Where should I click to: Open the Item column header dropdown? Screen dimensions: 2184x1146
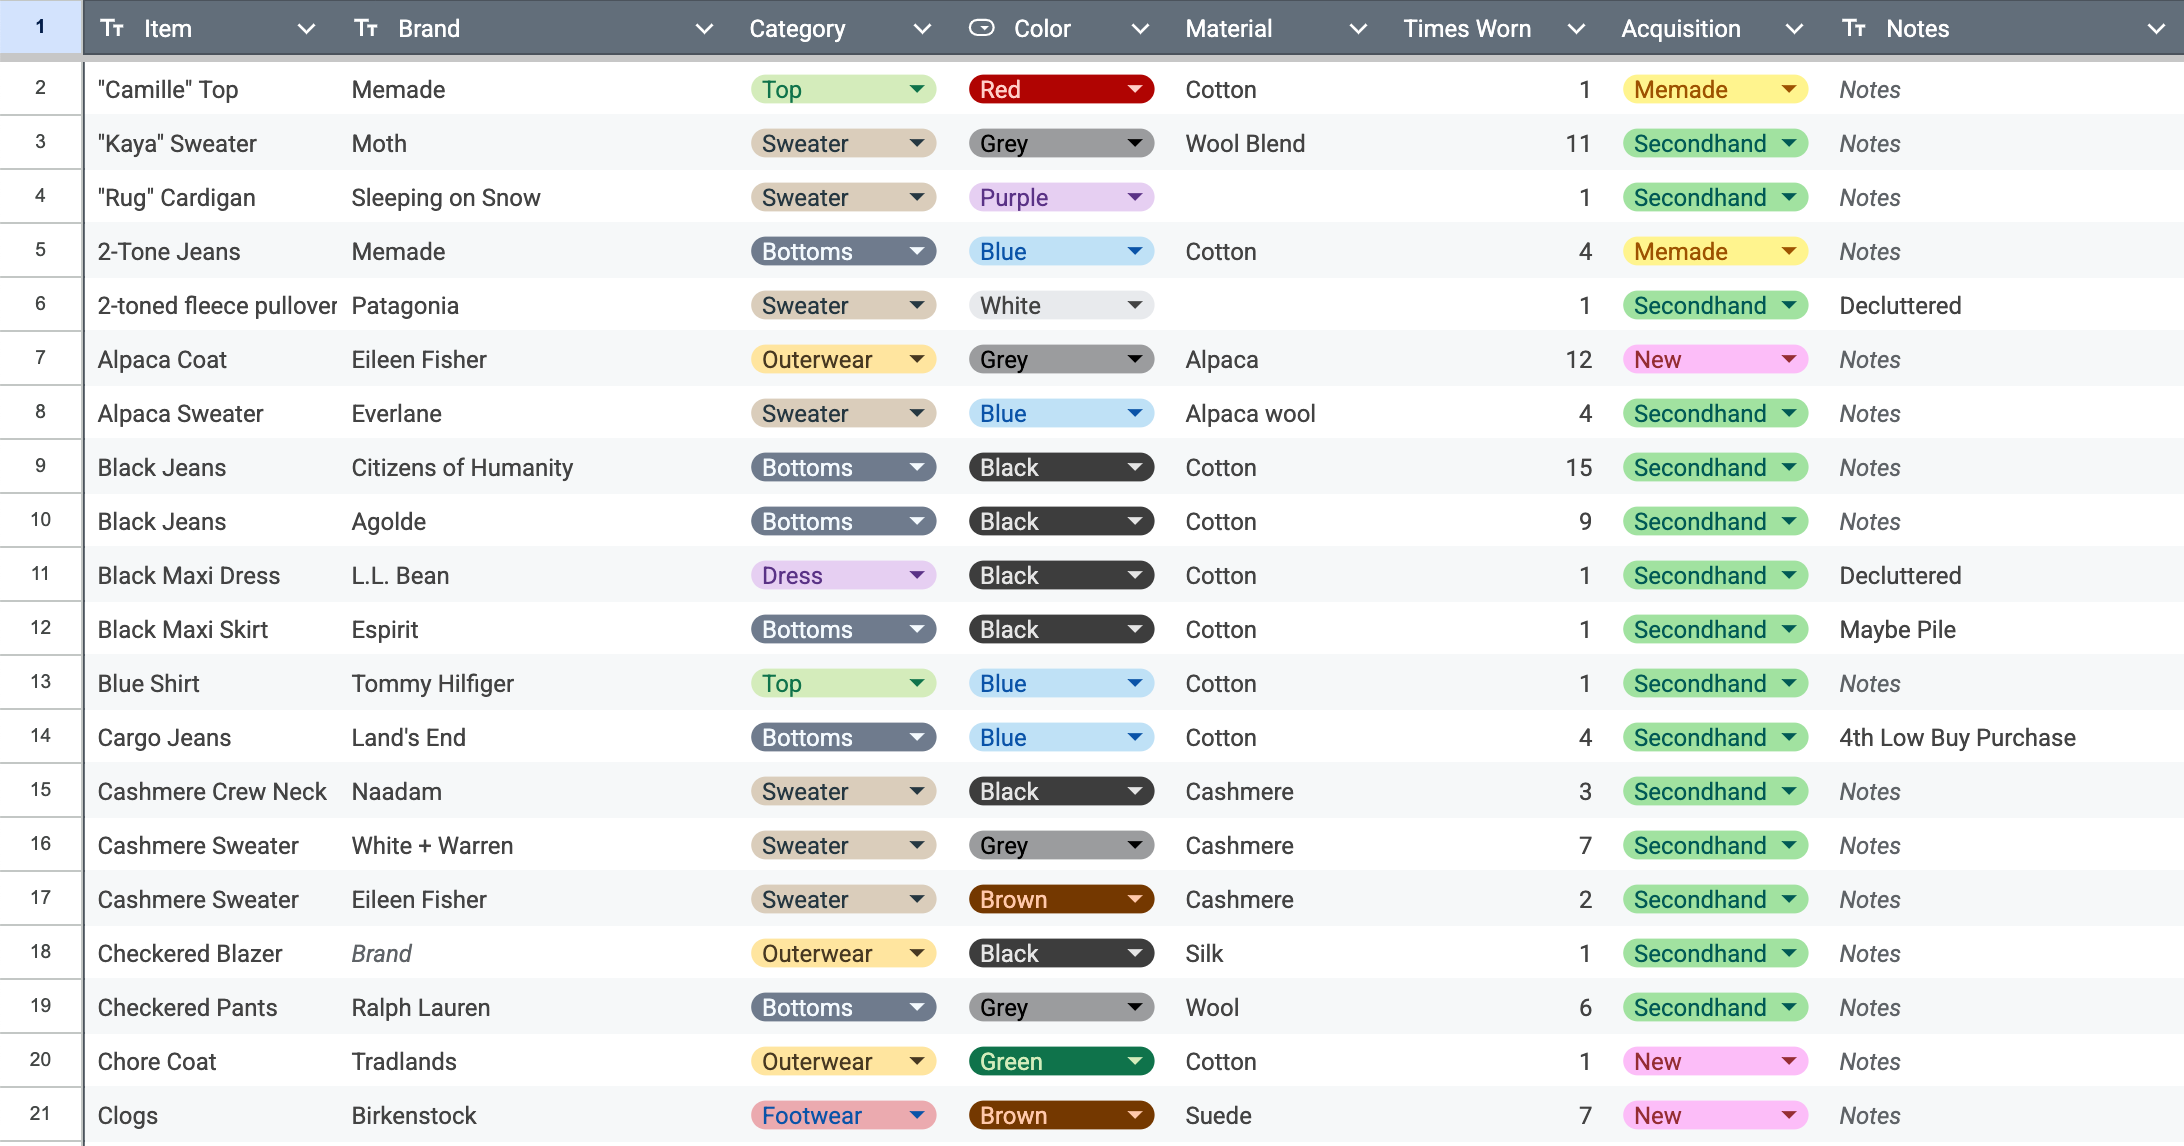[x=307, y=29]
